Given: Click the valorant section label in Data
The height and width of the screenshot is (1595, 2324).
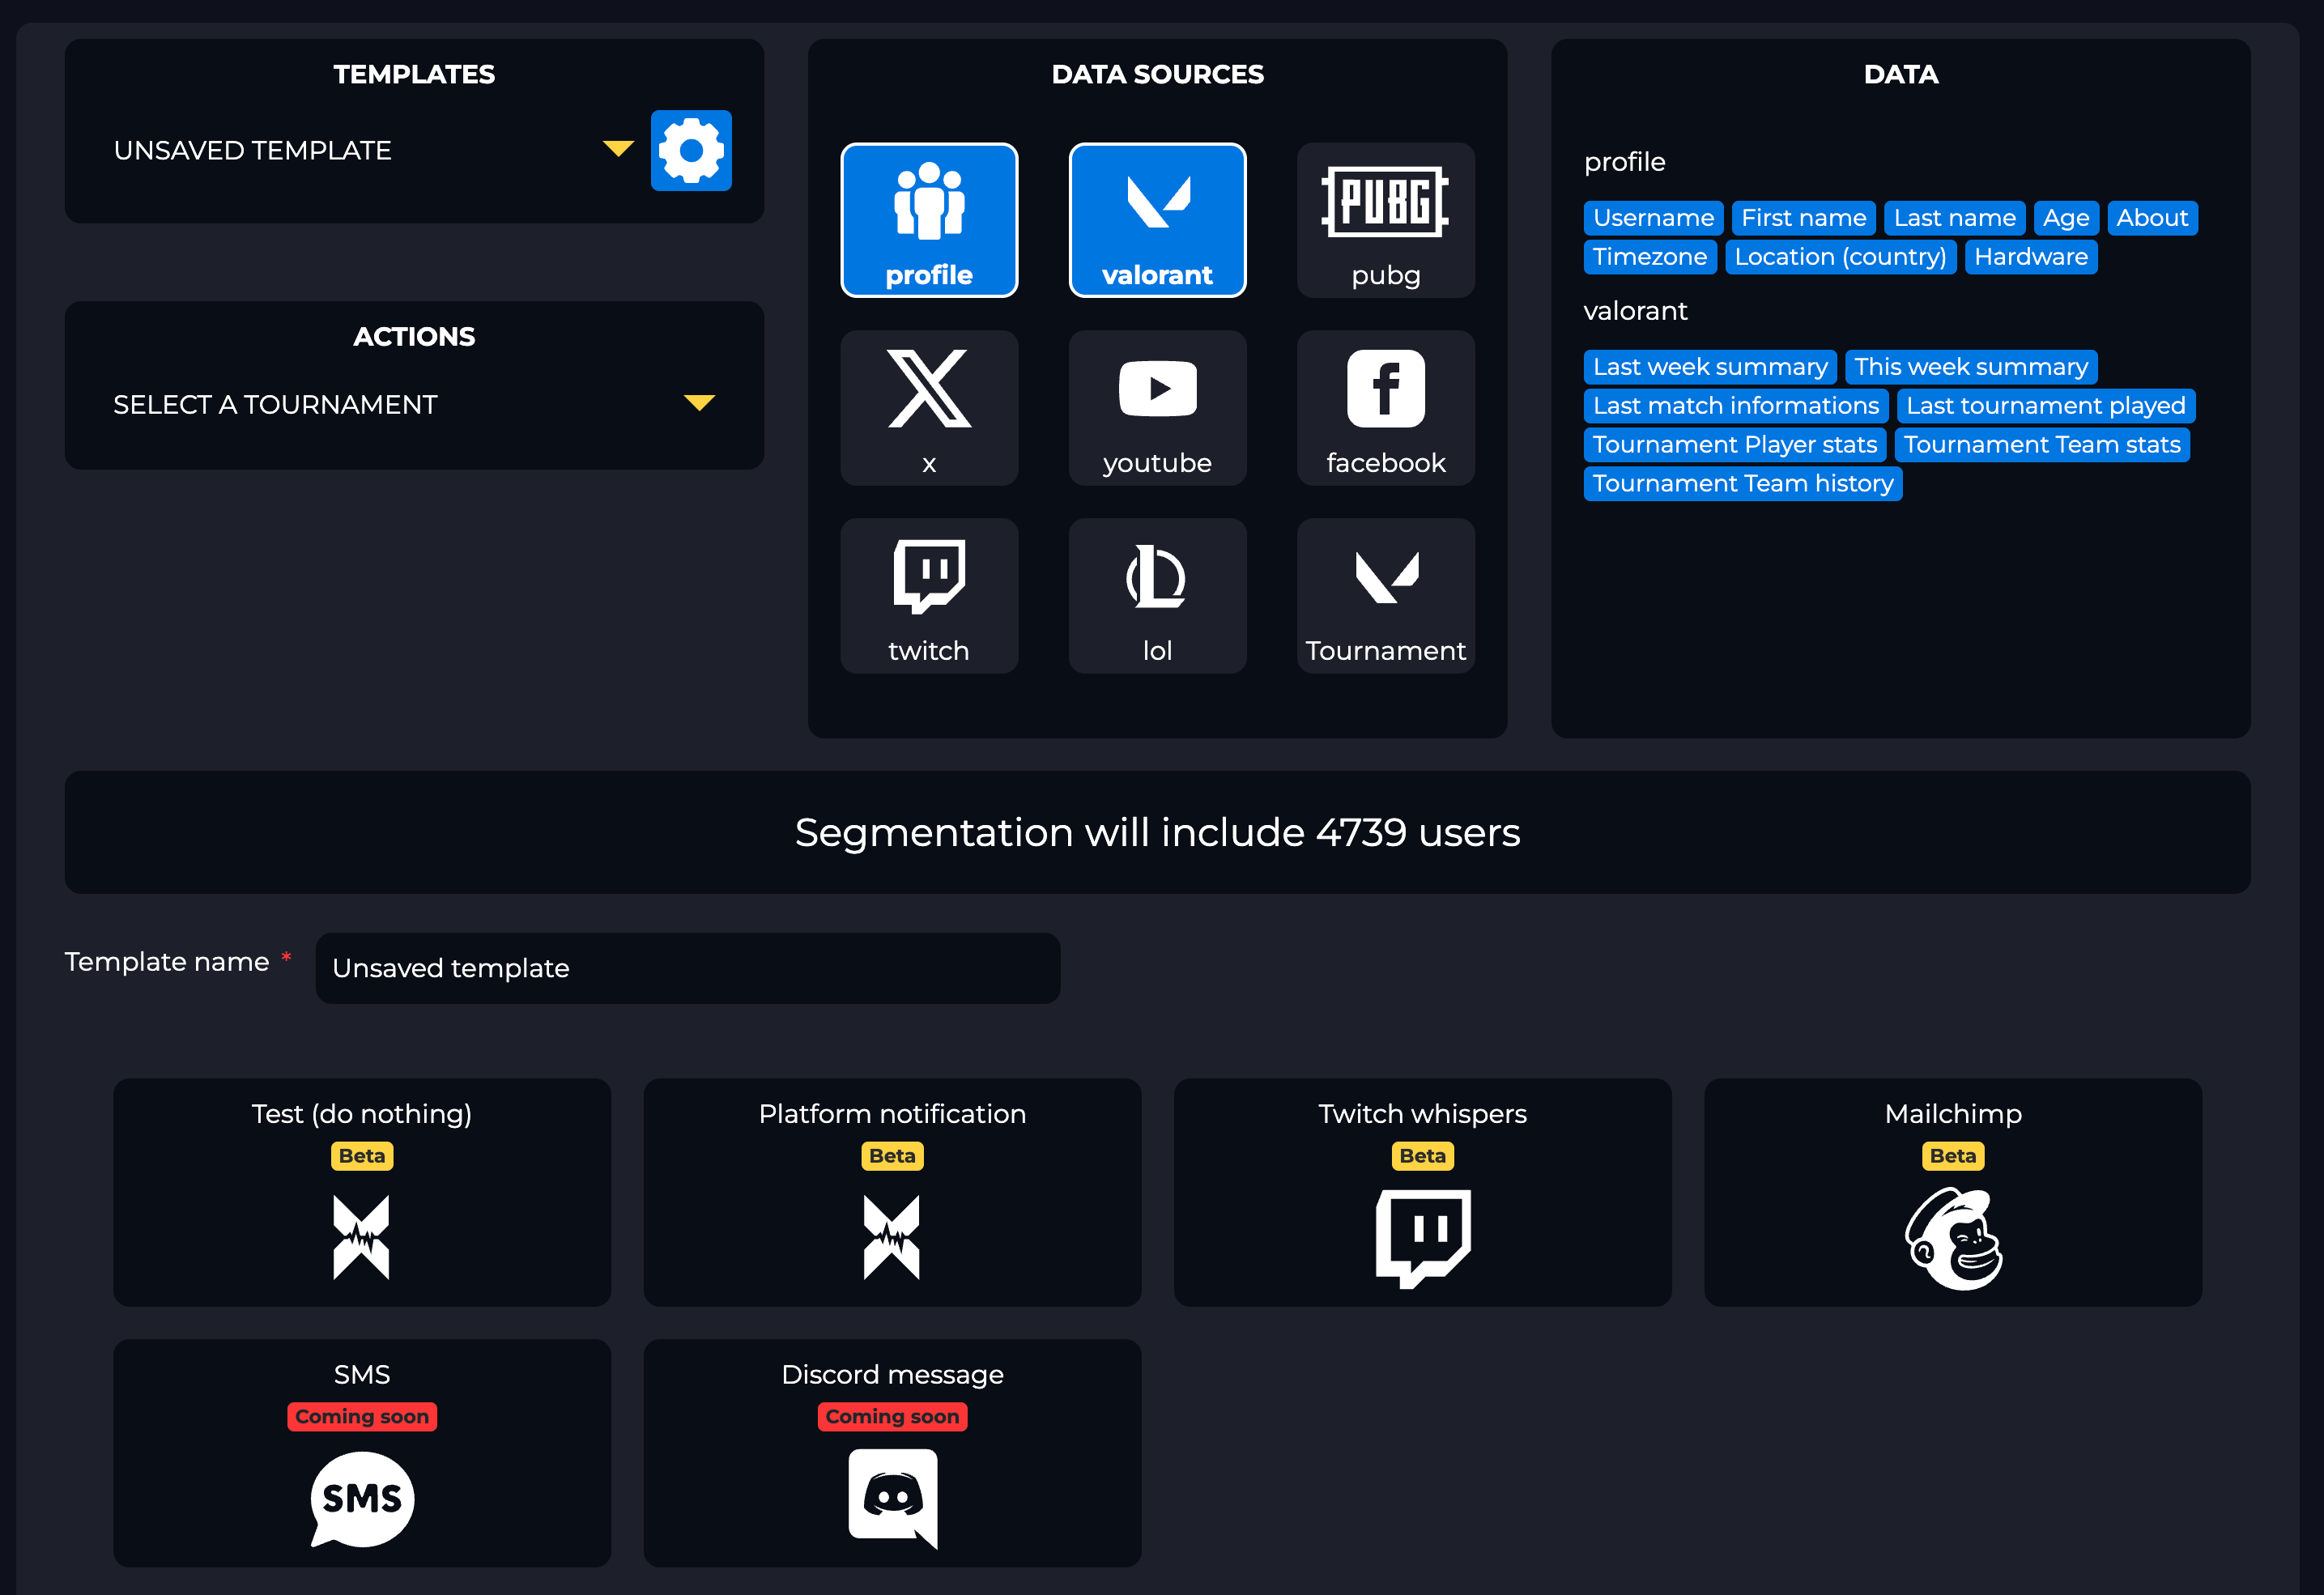Looking at the screenshot, I should [1635, 311].
